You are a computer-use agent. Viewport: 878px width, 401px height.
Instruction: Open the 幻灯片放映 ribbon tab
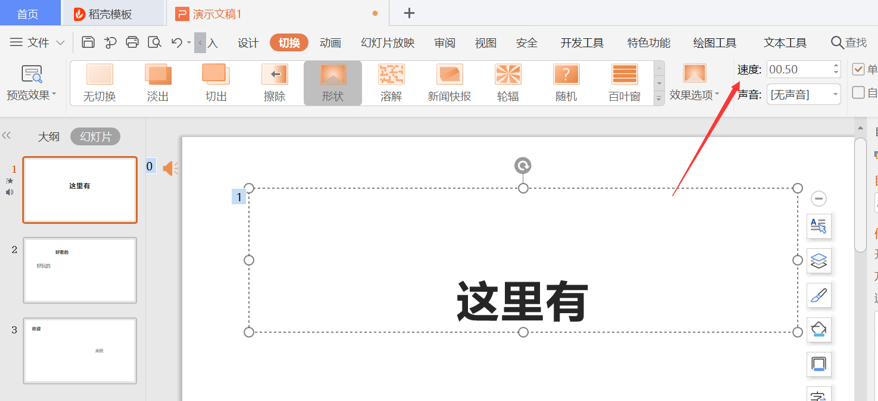coord(387,43)
